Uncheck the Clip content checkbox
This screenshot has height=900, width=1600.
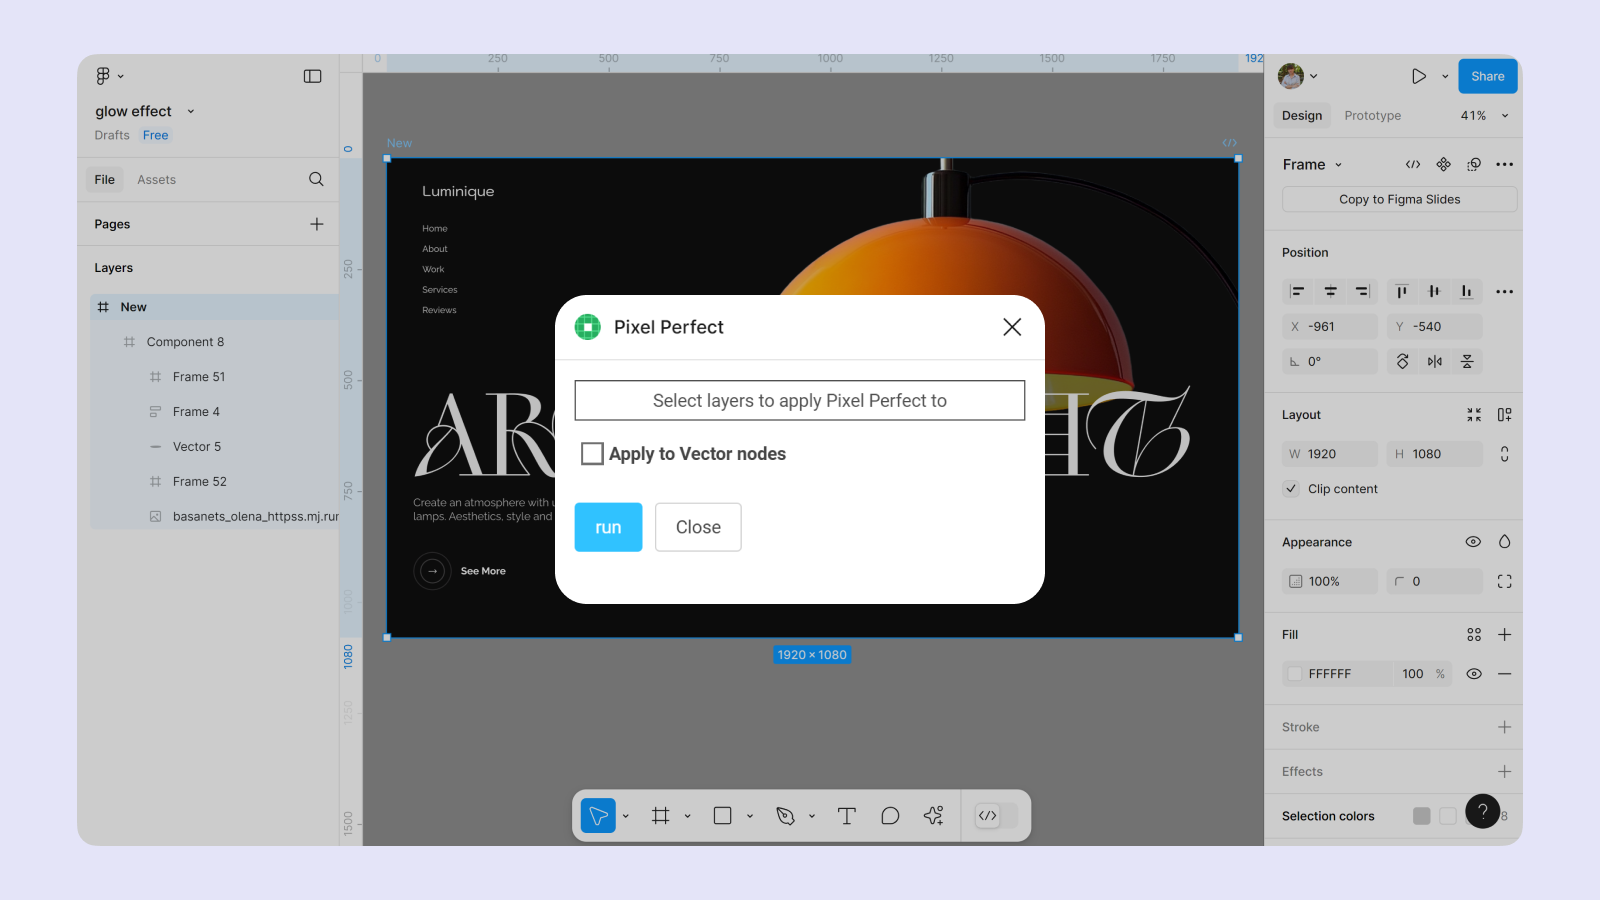[1292, 489]
